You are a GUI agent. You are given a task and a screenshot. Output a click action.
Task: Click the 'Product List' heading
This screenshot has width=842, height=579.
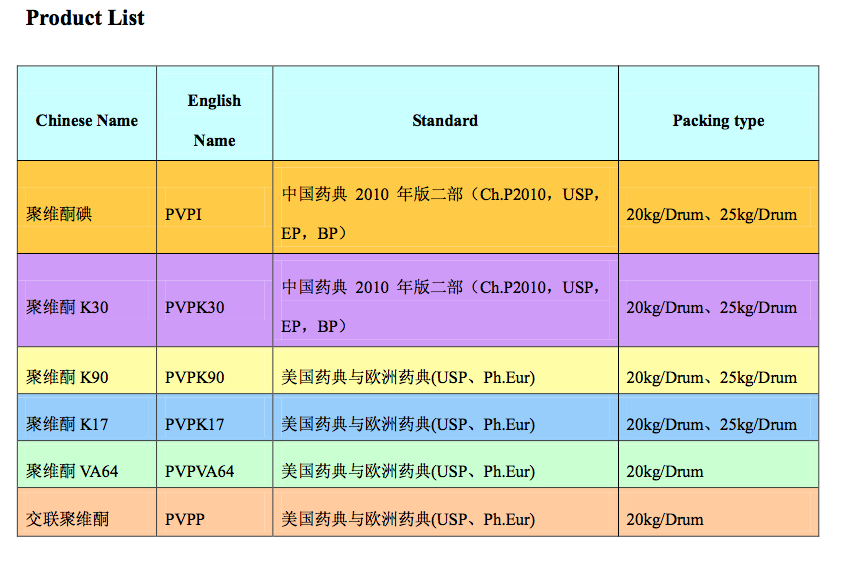85,18
